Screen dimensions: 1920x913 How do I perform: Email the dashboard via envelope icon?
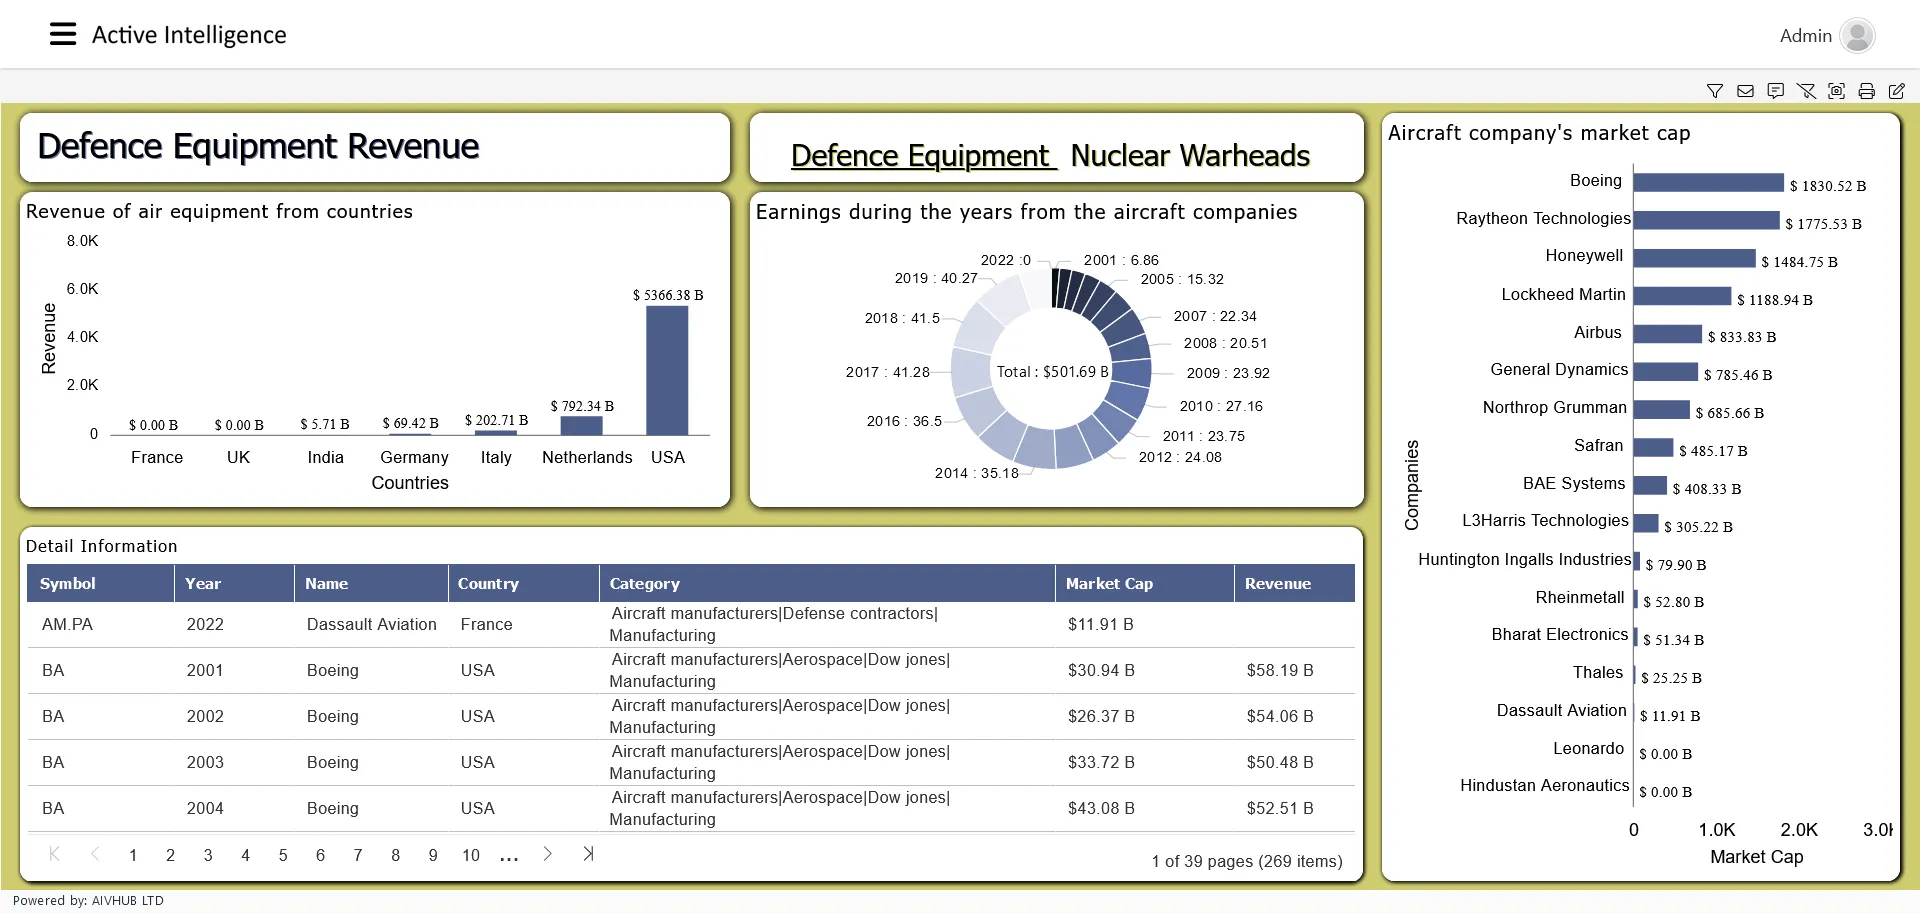(1746, 91)
